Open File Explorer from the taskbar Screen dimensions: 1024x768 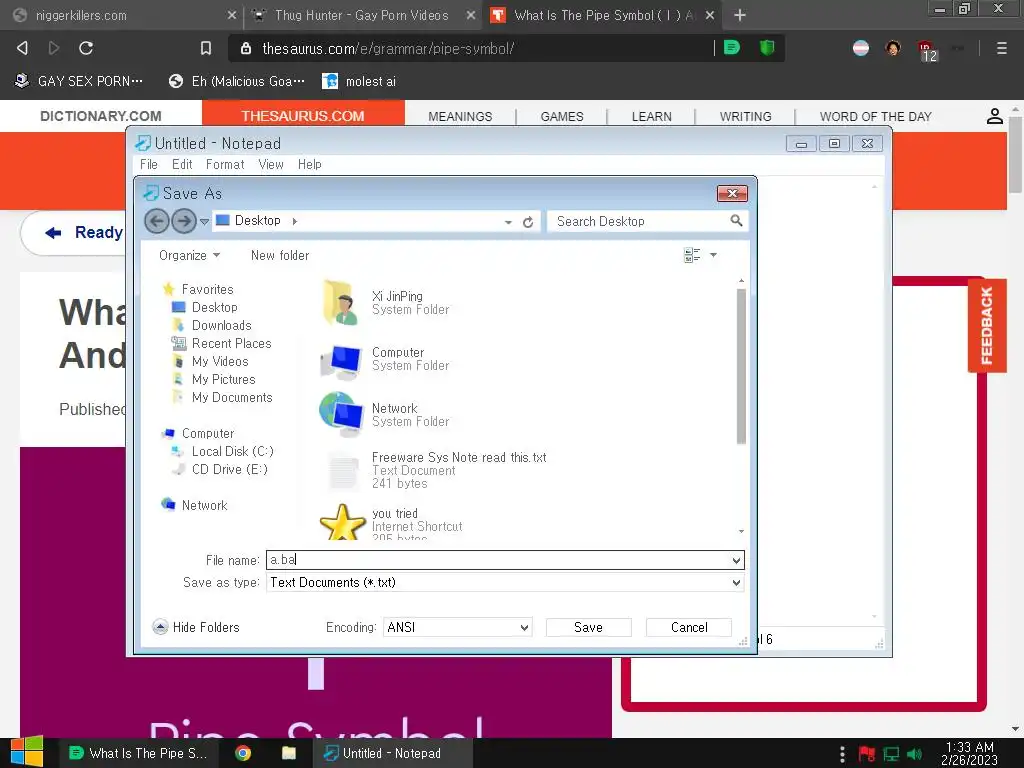(x=289, y=753)
